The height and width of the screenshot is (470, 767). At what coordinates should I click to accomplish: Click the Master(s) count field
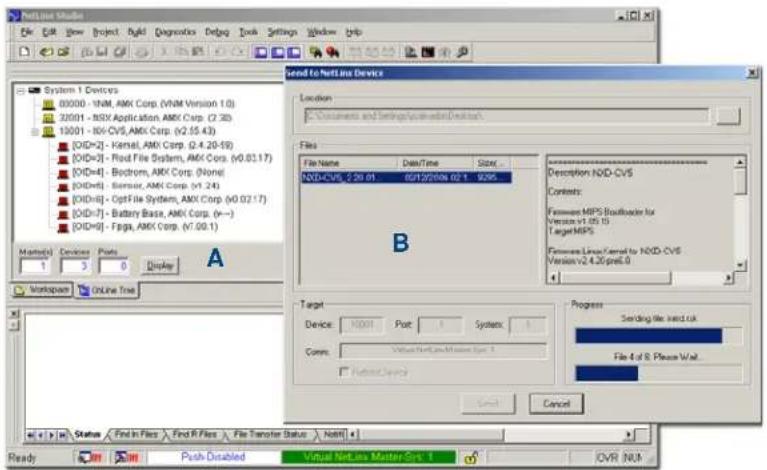(35, 266)
